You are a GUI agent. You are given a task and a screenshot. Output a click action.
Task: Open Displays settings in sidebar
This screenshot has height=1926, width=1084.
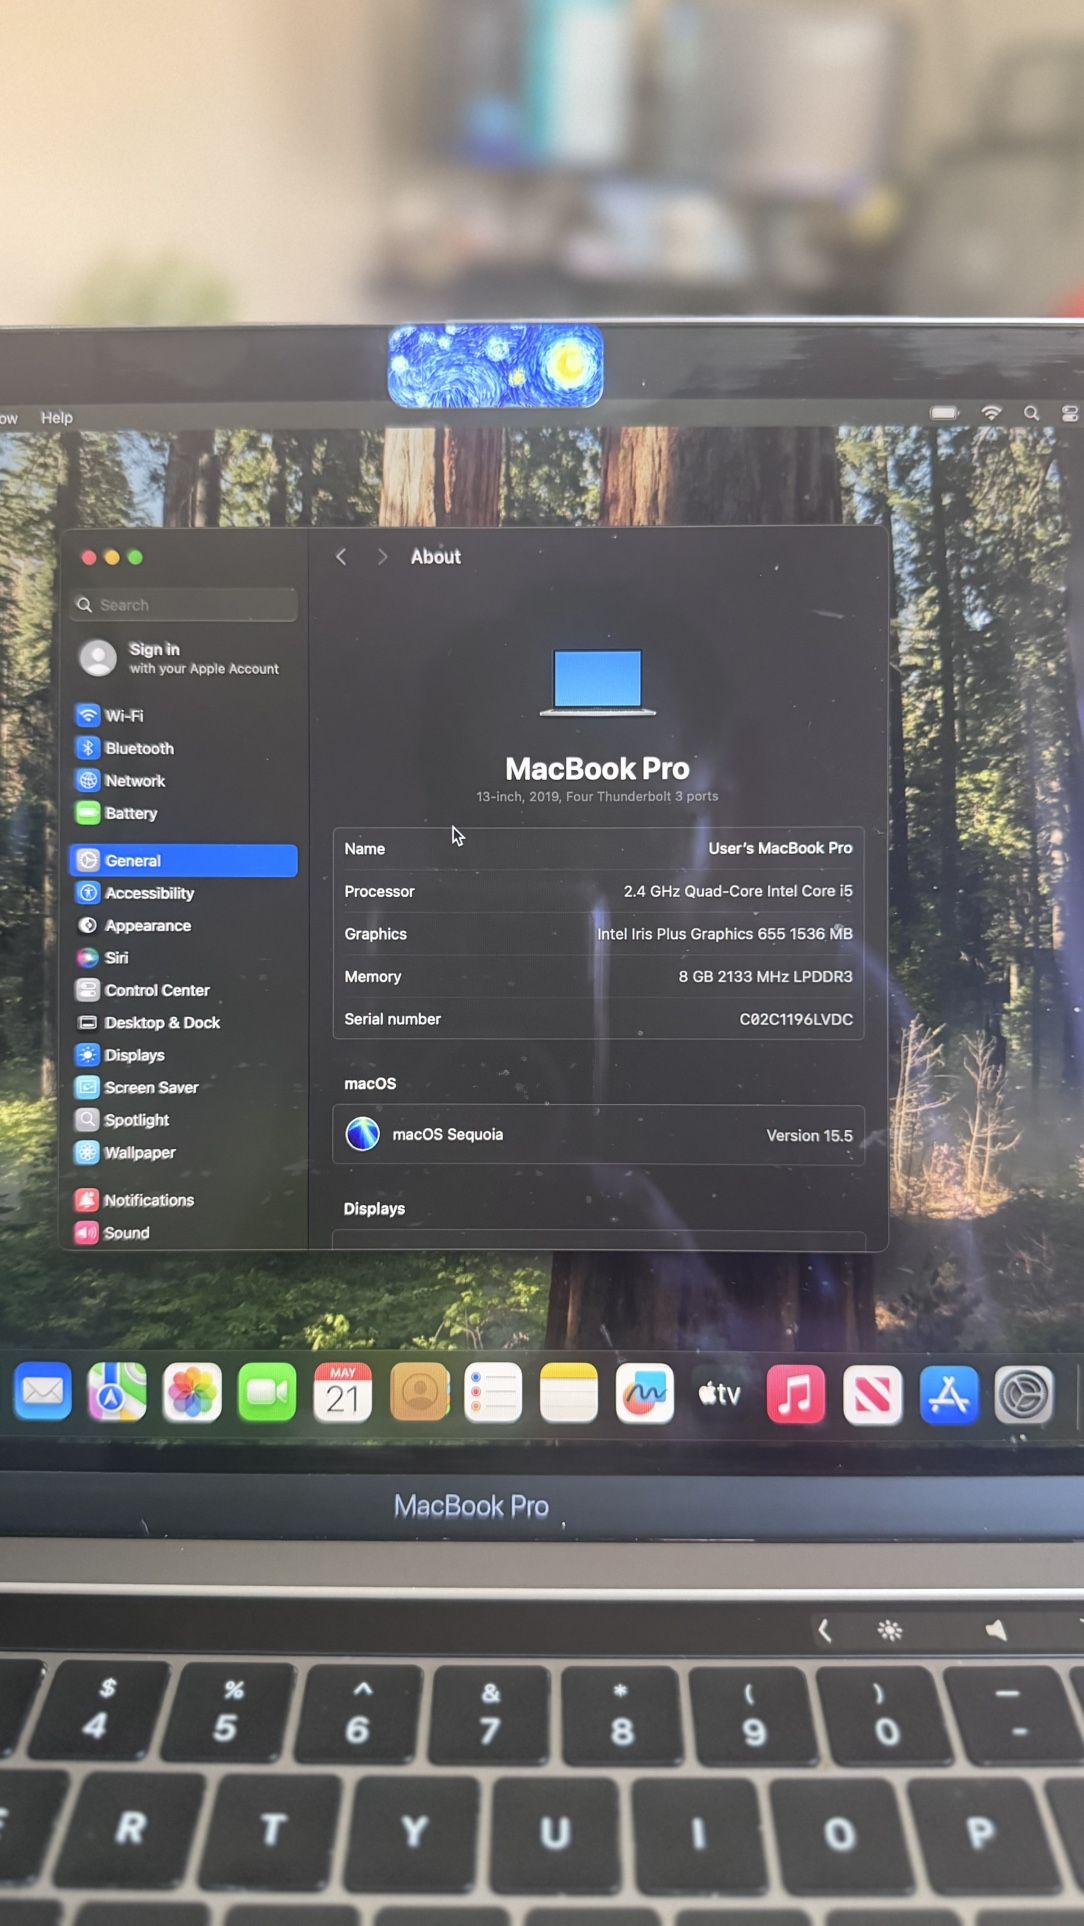[x=120, y=1055]
